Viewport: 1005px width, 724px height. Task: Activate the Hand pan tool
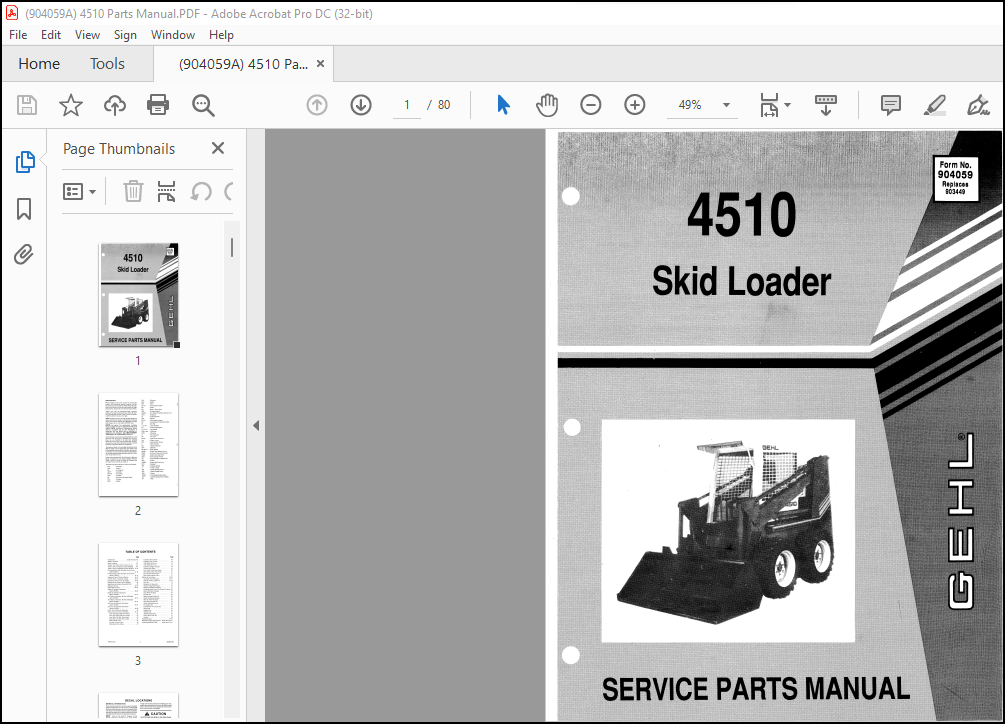click(547, 105)
